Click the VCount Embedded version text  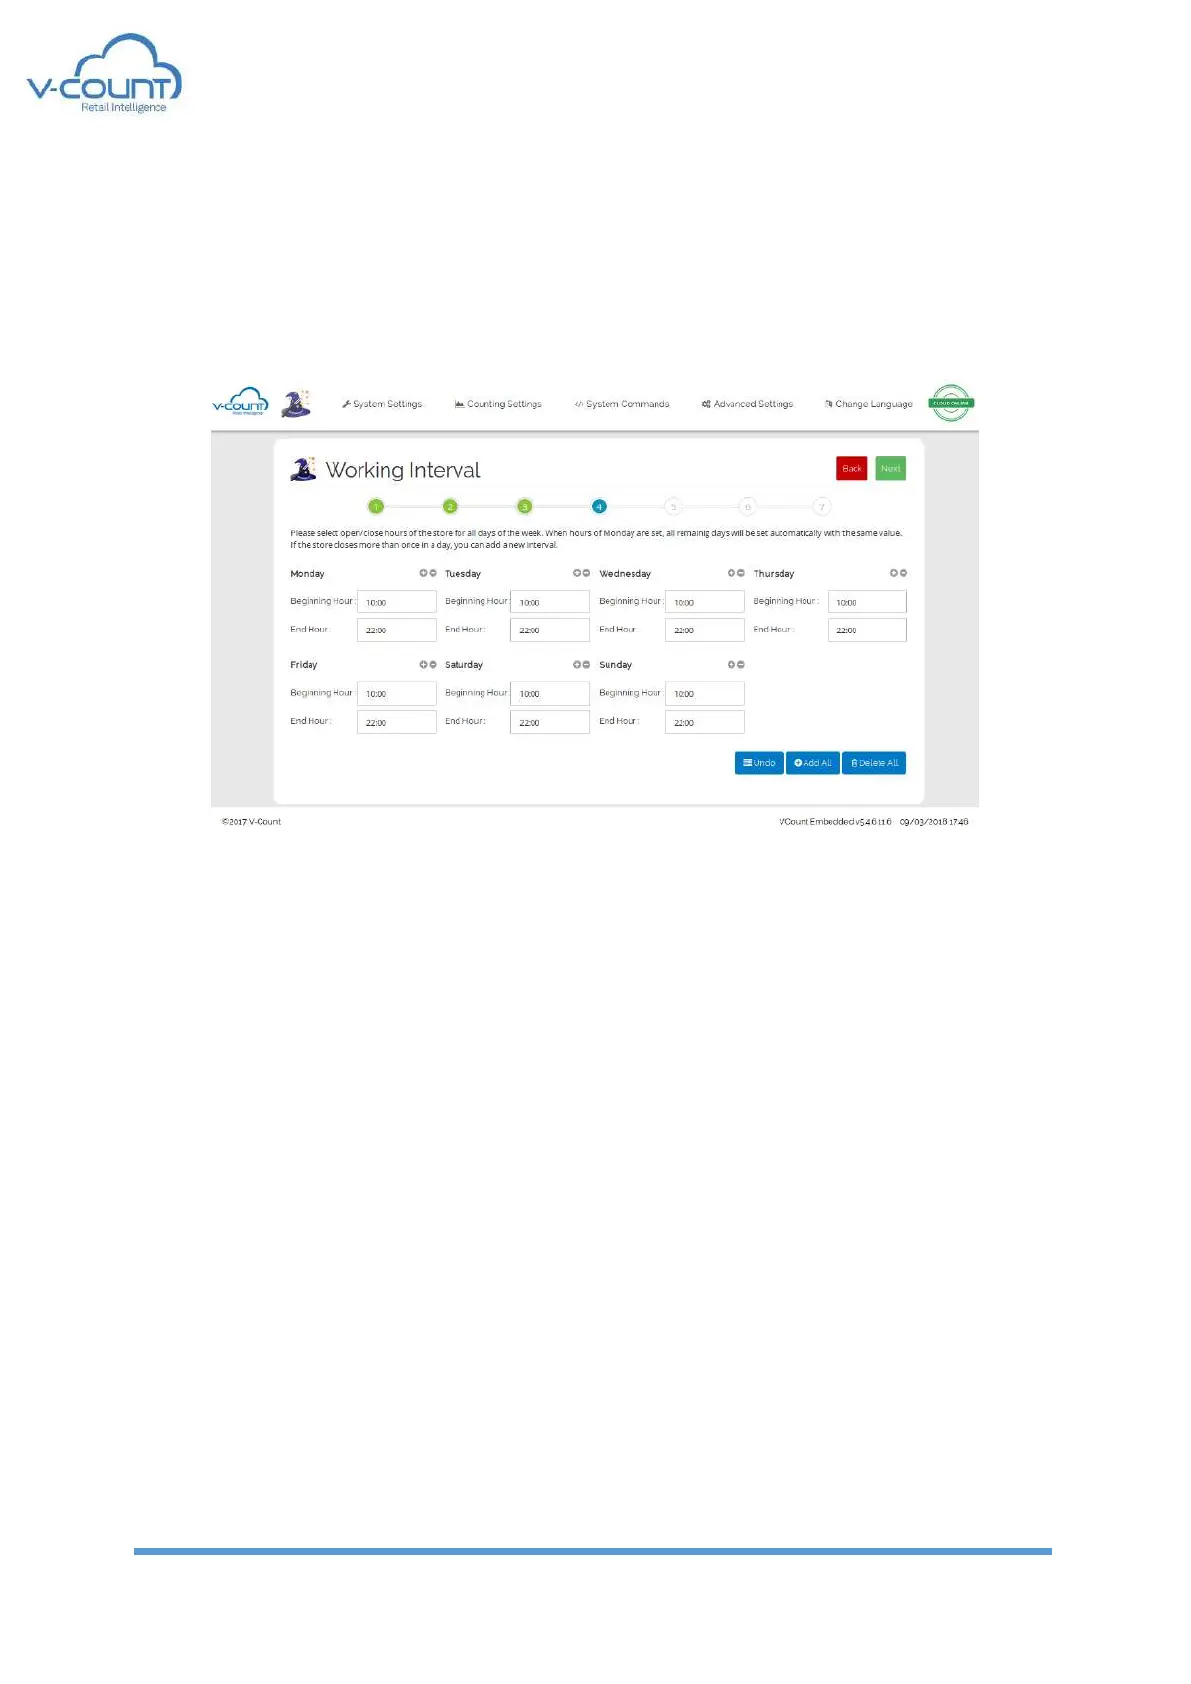[x=835, y=822]
